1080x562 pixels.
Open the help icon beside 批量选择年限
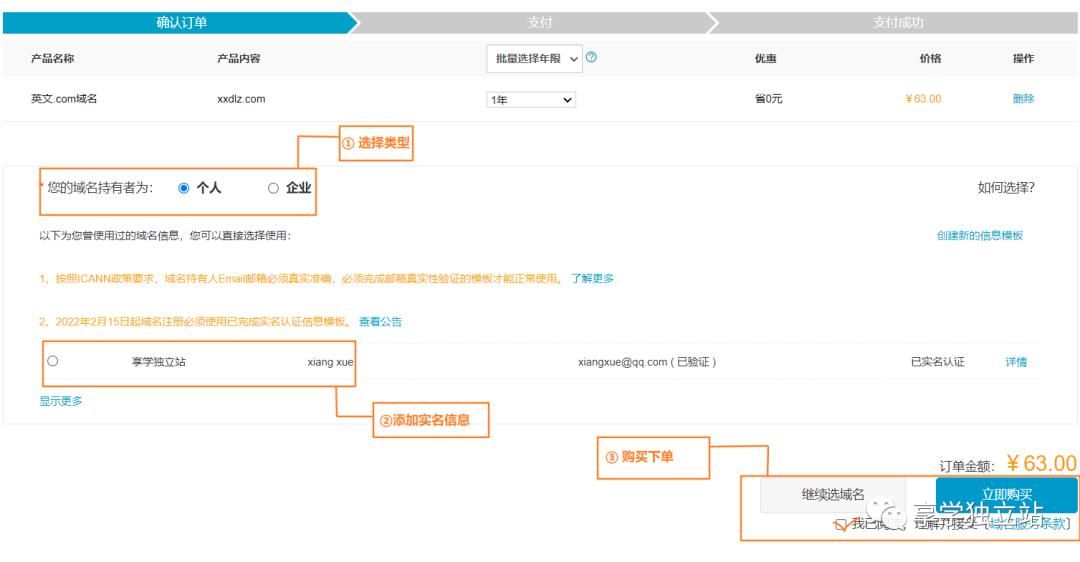(591, 57)
